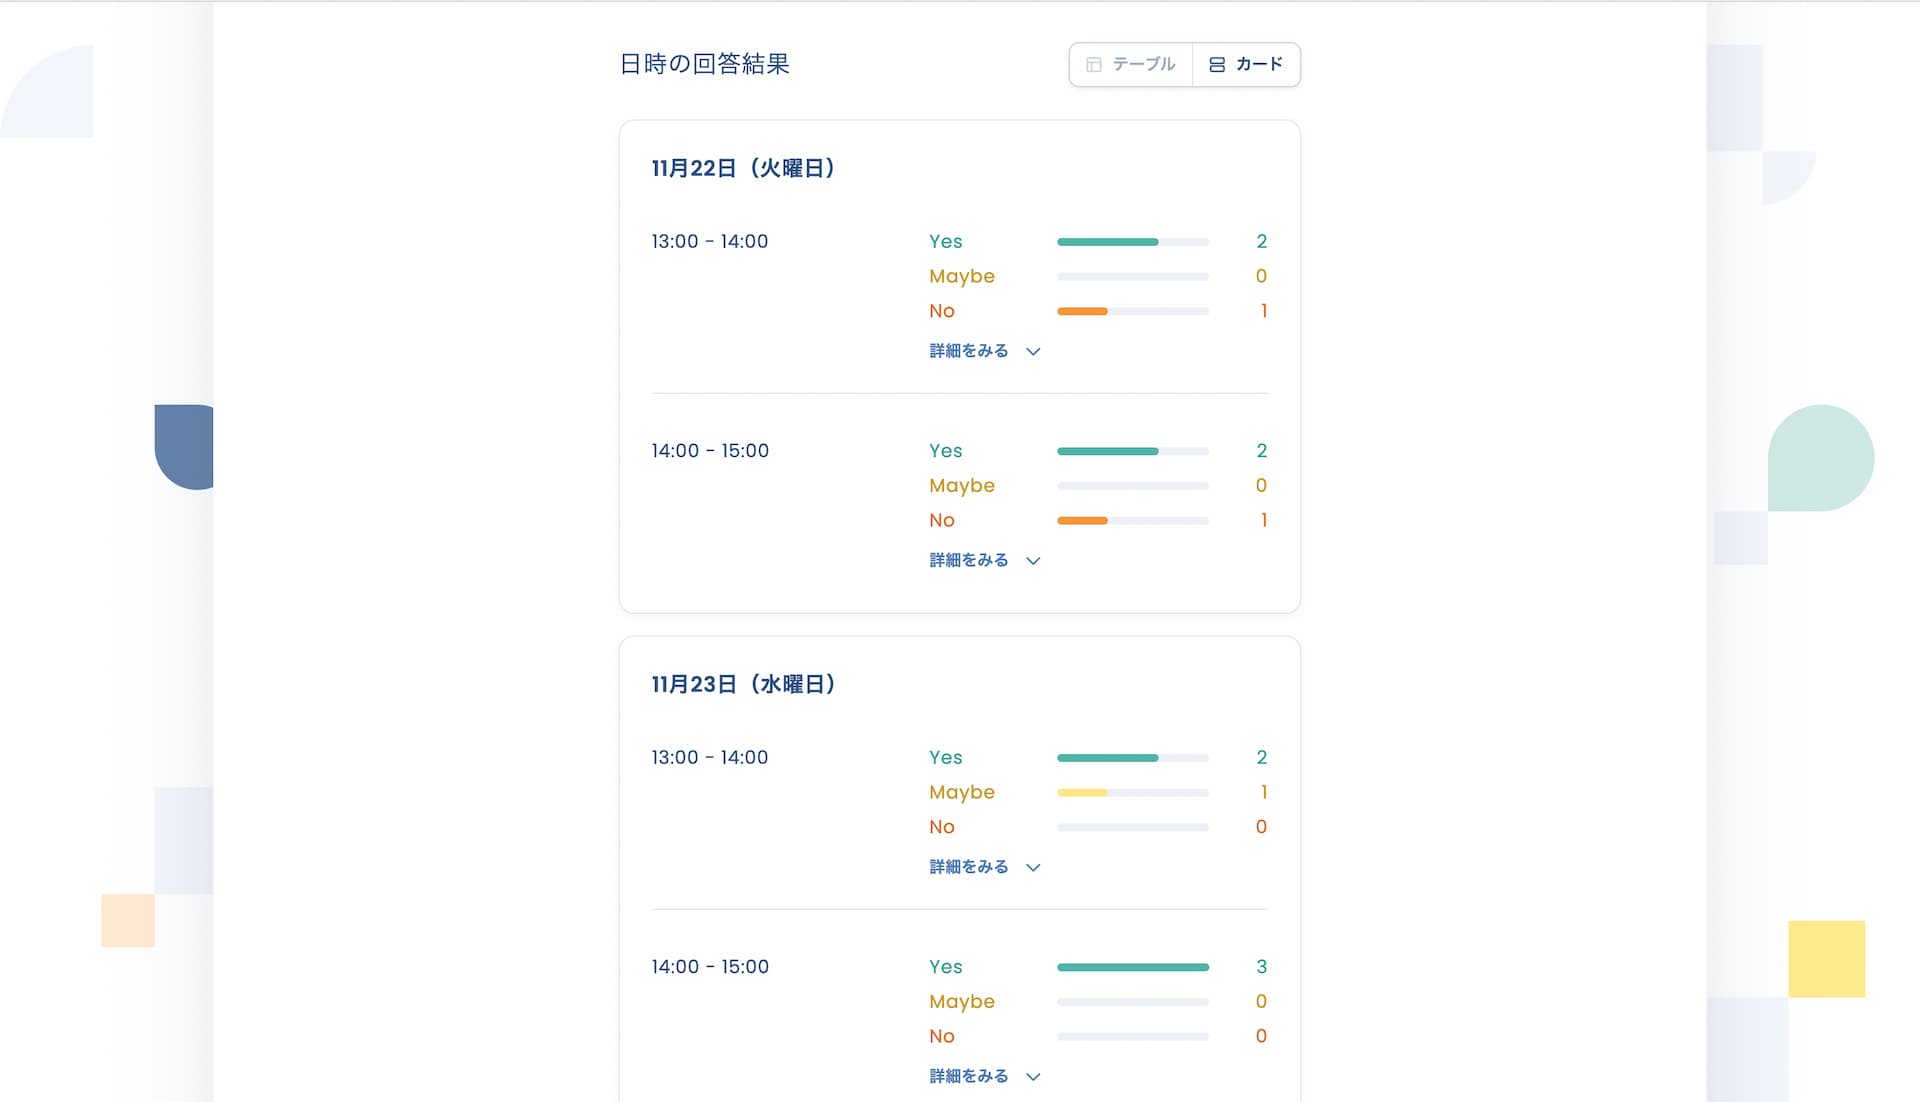Click Maybe label for Nov 22 14:00 - 15:00
1920x1102 pixels.
pyautogui.click(x=962, y=485)
